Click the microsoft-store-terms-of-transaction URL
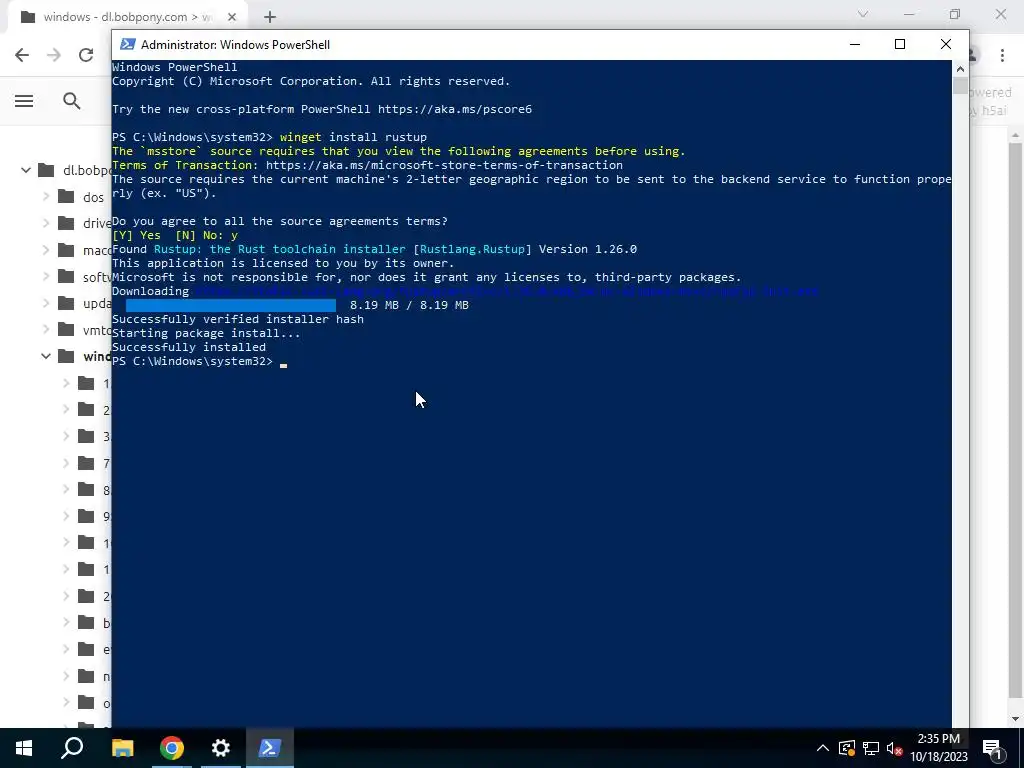Image resolution: width=1024 pixels, height=768 pixels. [x=444, y=165]
